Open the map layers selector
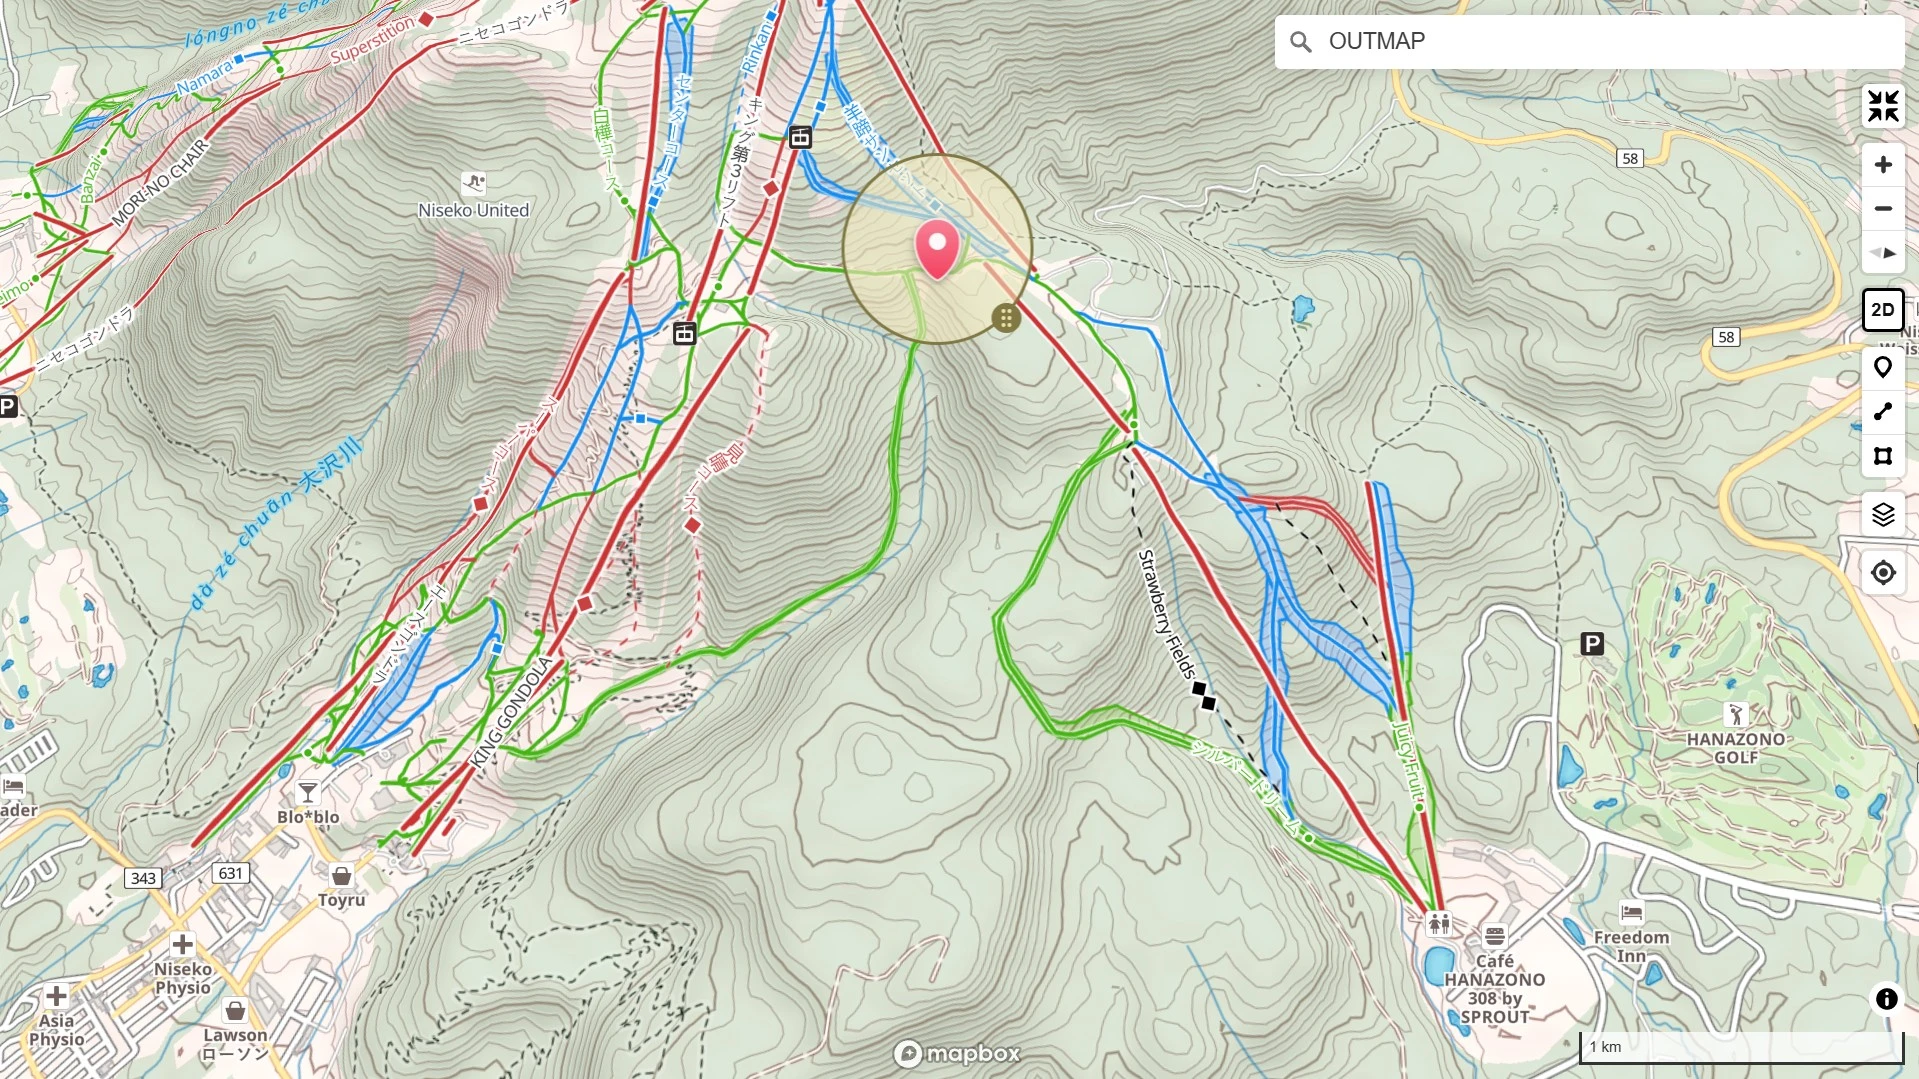Screen dimensions: 1919x1079 click(x=1883, y=515)
